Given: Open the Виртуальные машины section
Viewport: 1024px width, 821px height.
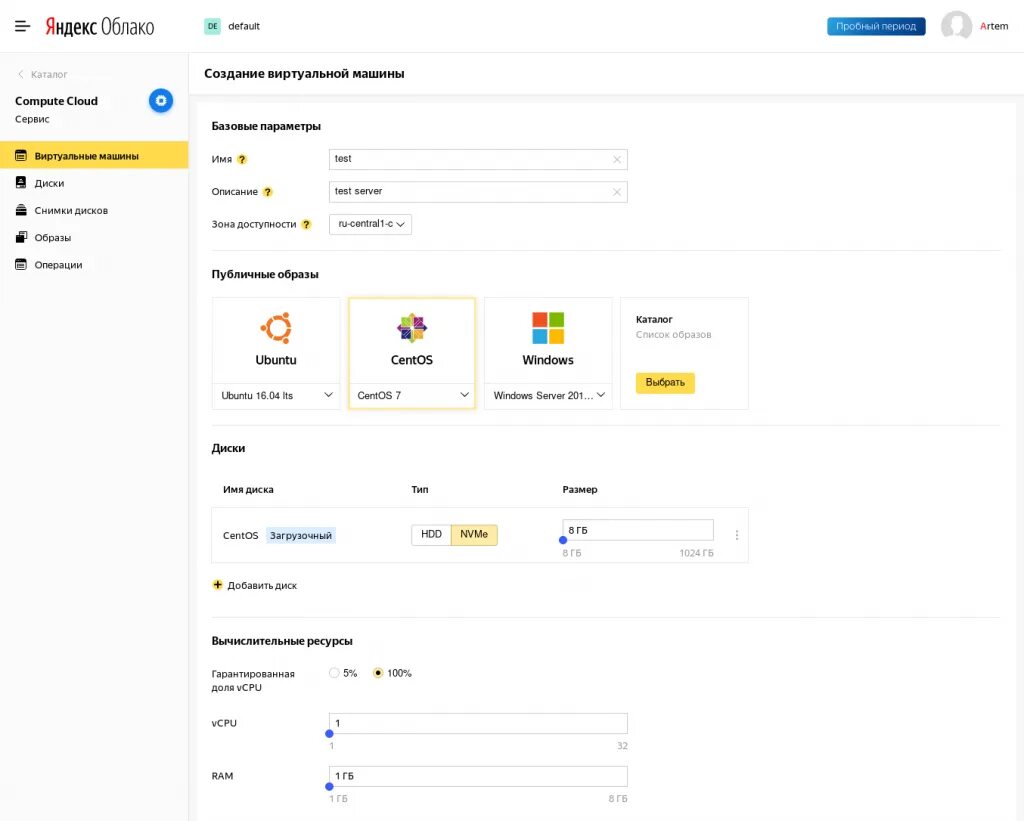Looking at the screenshot, I should [94, 155].
